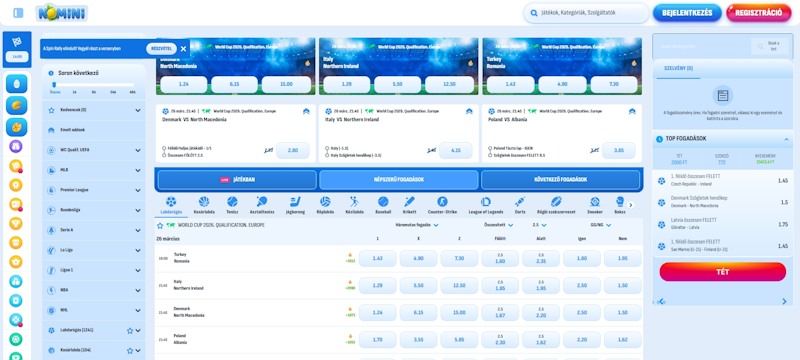Show more sports with the right arrow
Viewport: 800px width, 360px height.
click(x=631, y=205)
